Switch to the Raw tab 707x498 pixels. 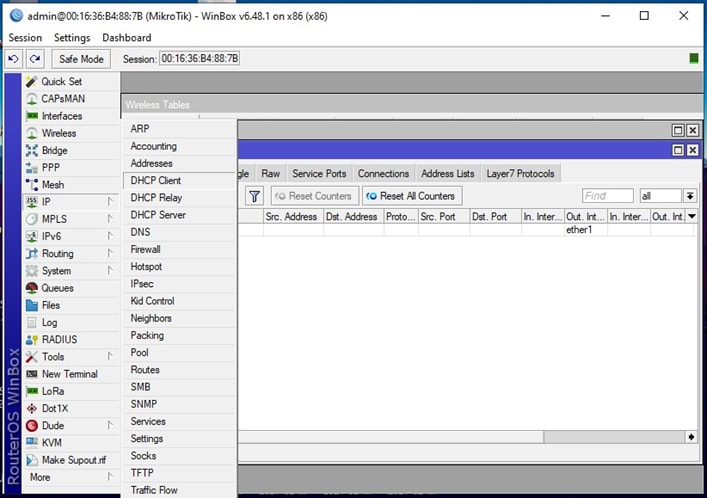[x=271, y=174]
